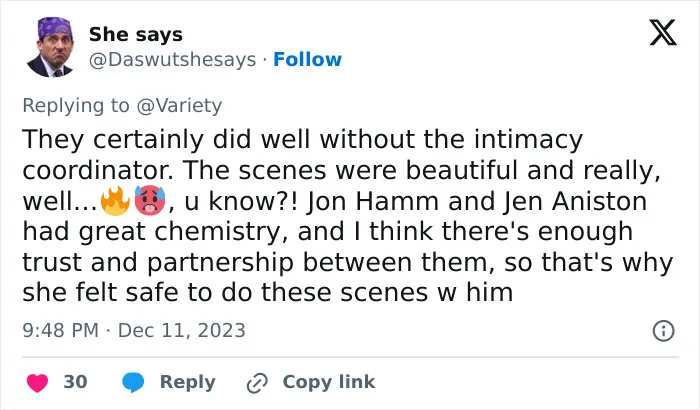The height and width of the screenshot is (410, 700).
Task: Click the blue reply speech bubble icon
Action: tap(133, 382)
